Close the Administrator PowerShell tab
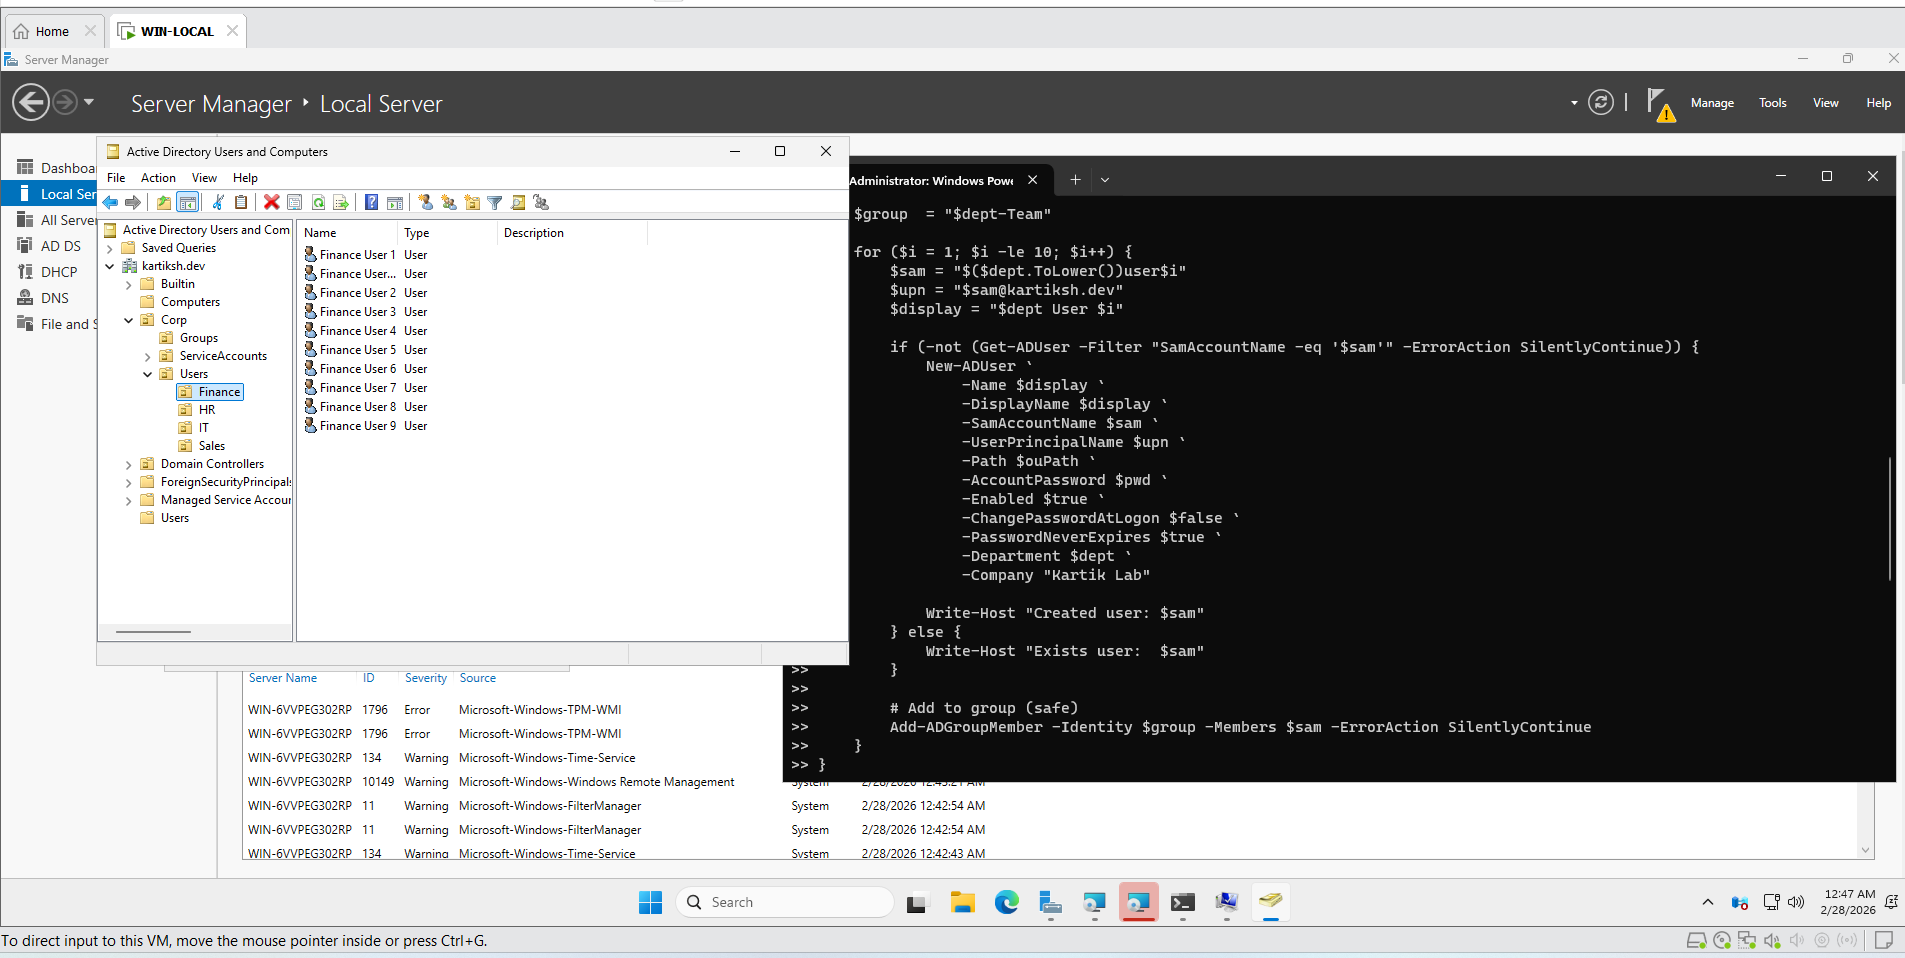This screenshot has width=1905, height=958. pos(1033,180)
